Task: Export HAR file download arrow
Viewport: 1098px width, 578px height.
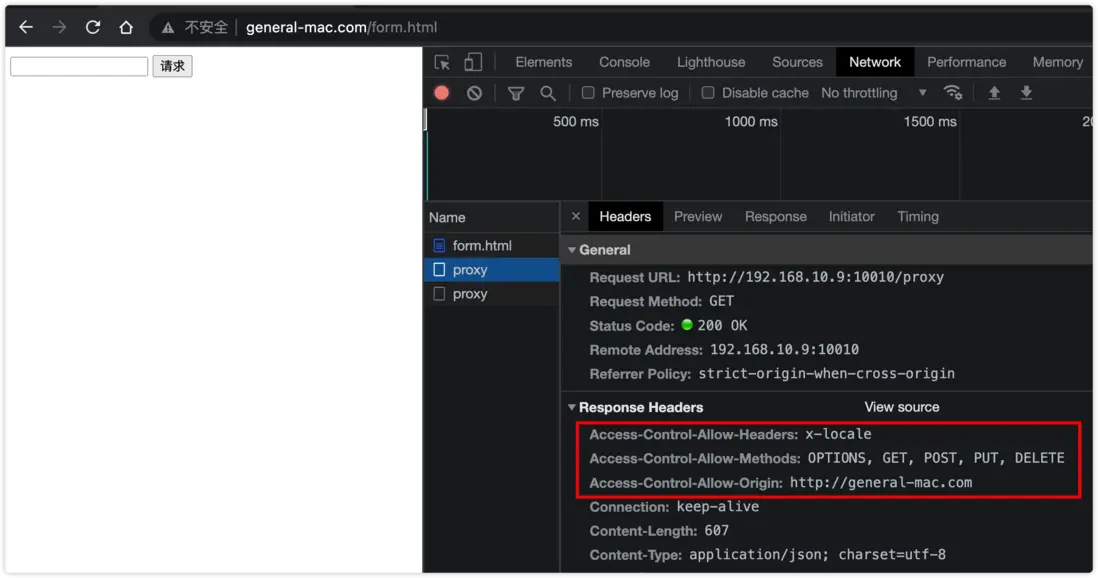Action: pyautogui.click(x=1027, y=93)
